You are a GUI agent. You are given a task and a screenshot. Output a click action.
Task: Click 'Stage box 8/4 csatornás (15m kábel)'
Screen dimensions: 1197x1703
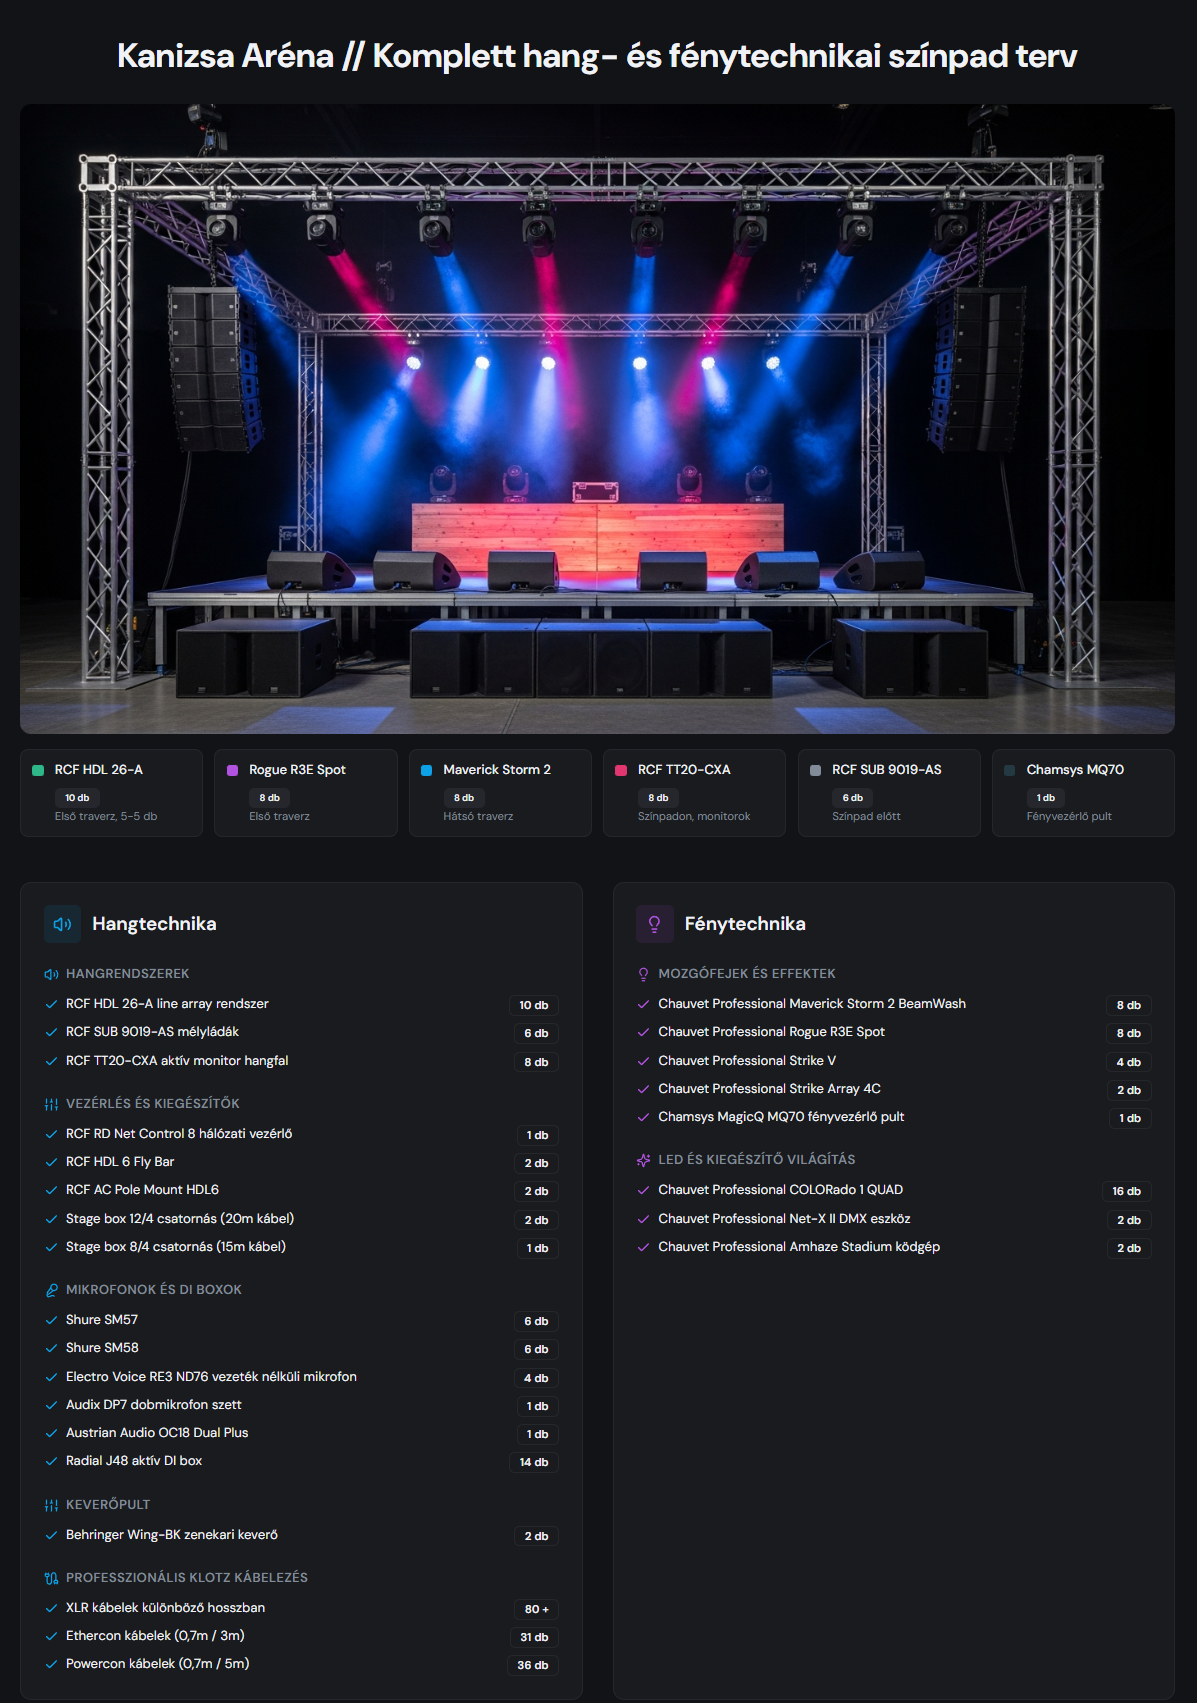tap(176, 1247)
